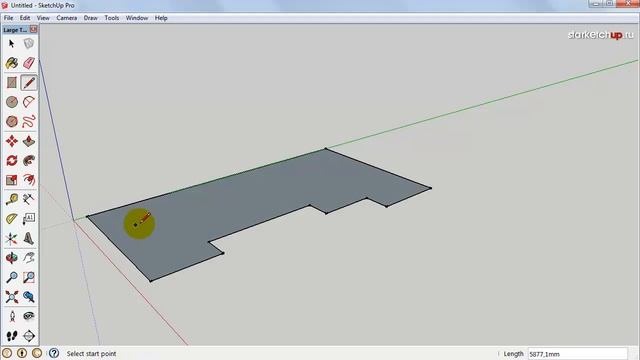Open the View menu

(x=43, y=18)
